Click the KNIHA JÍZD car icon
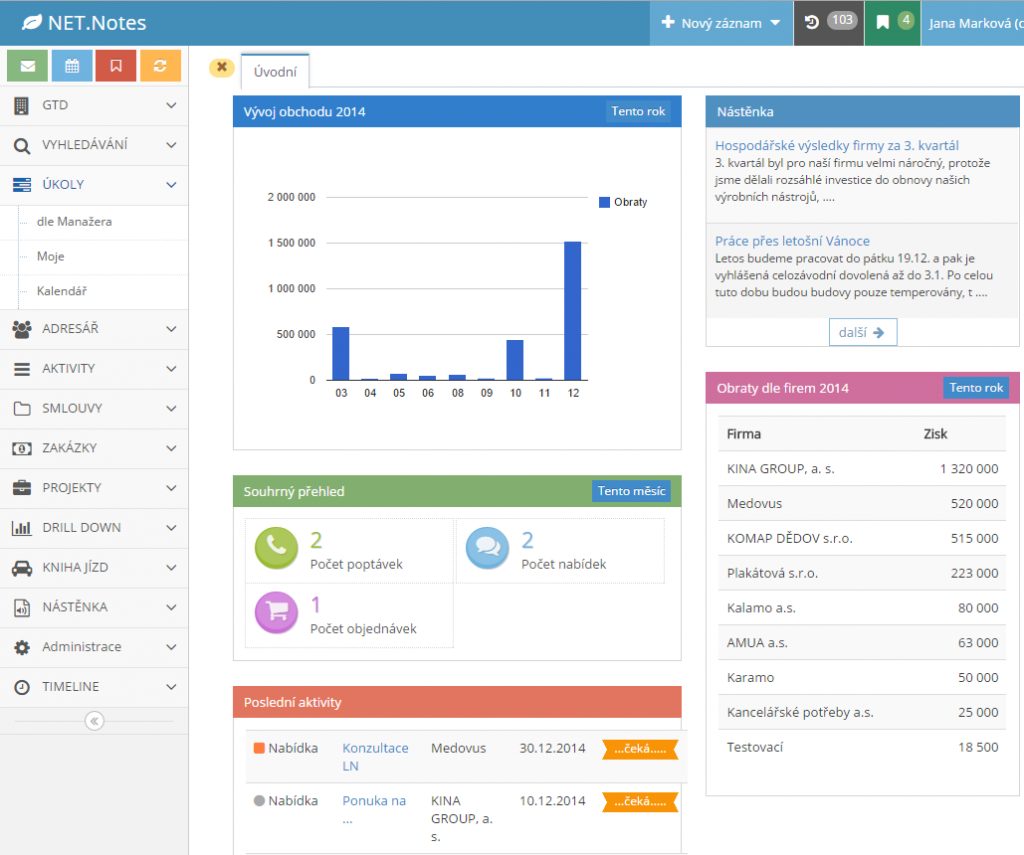Screen dimensions: 1024x855 coord(22,568)
